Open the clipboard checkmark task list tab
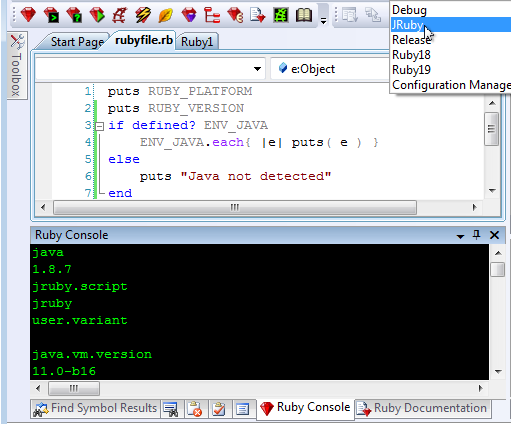This screenshot has height=424, width=511. pos(219,409)
